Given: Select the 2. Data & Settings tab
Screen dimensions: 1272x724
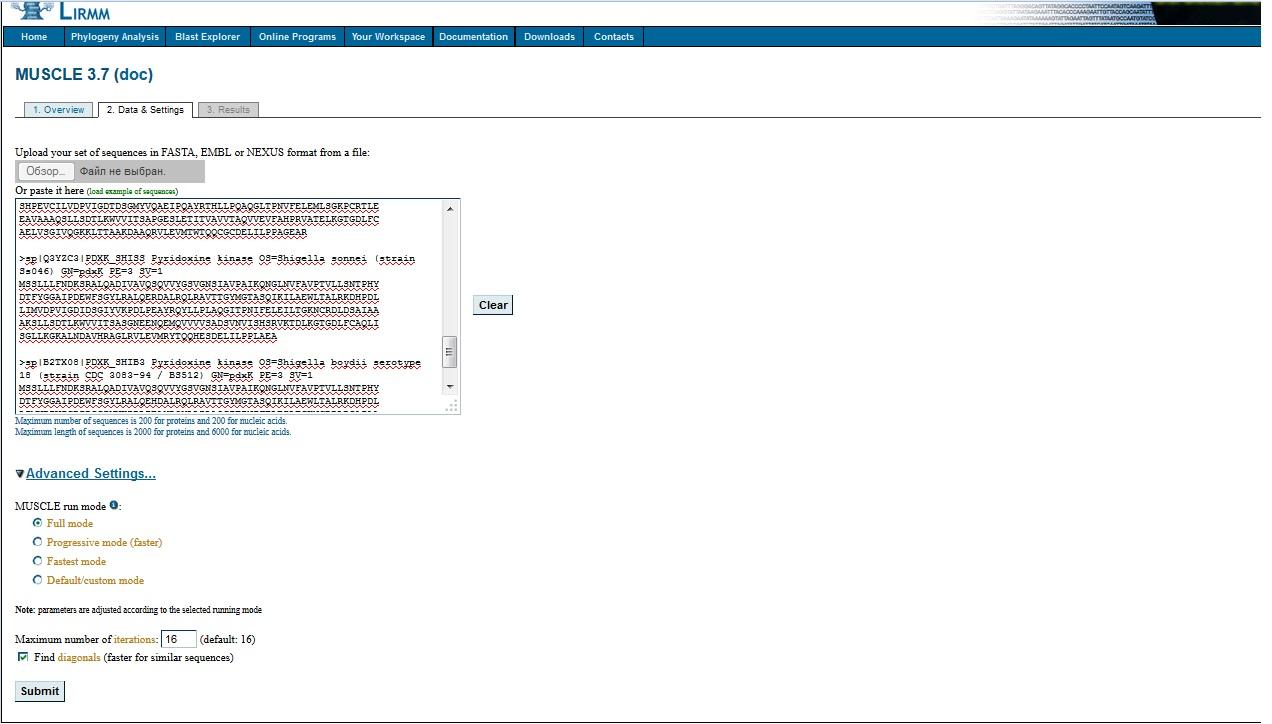Looking at the screenshot, I should (145, 110).
